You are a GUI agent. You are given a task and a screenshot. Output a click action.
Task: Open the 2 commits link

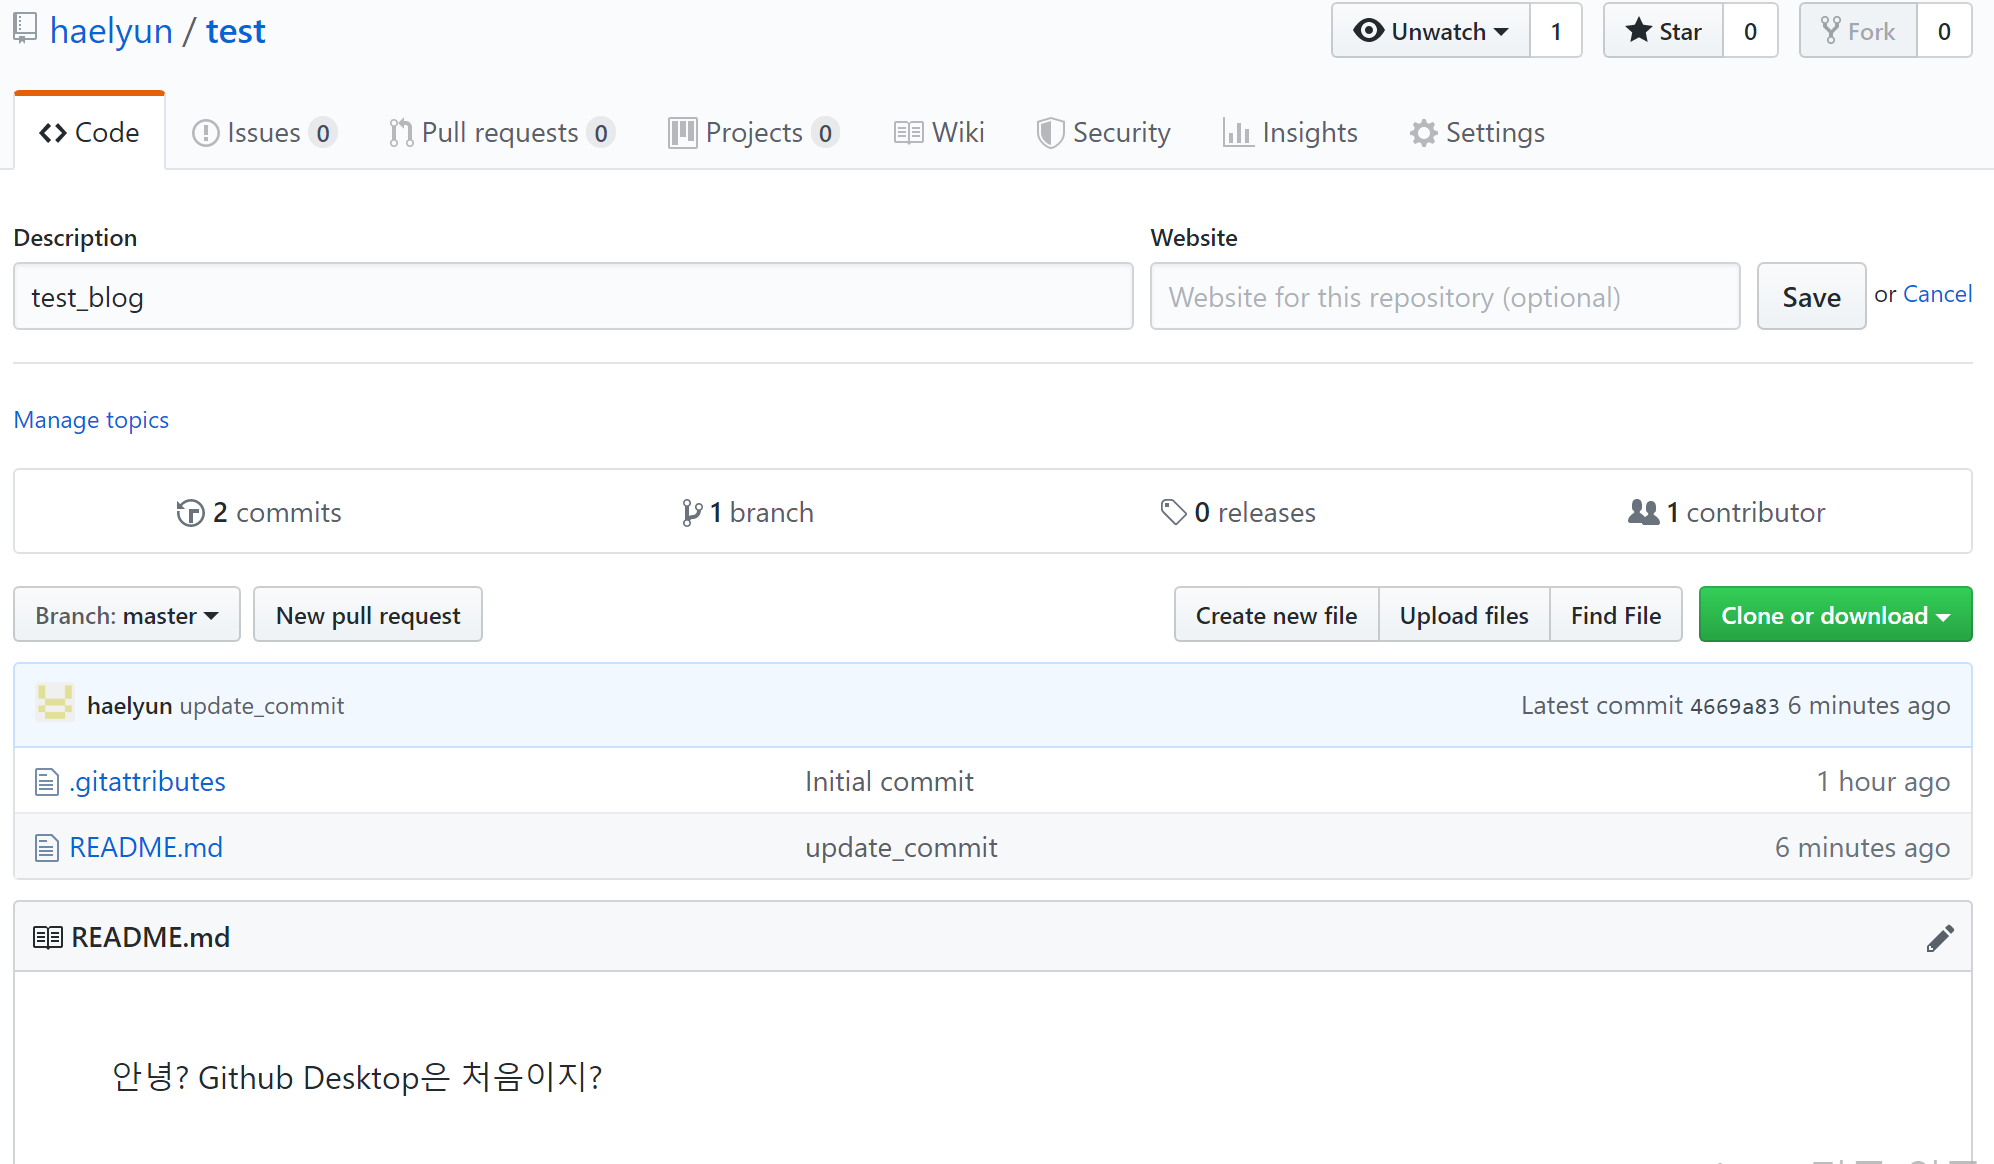pyautogui.click(x=259, y=512)
